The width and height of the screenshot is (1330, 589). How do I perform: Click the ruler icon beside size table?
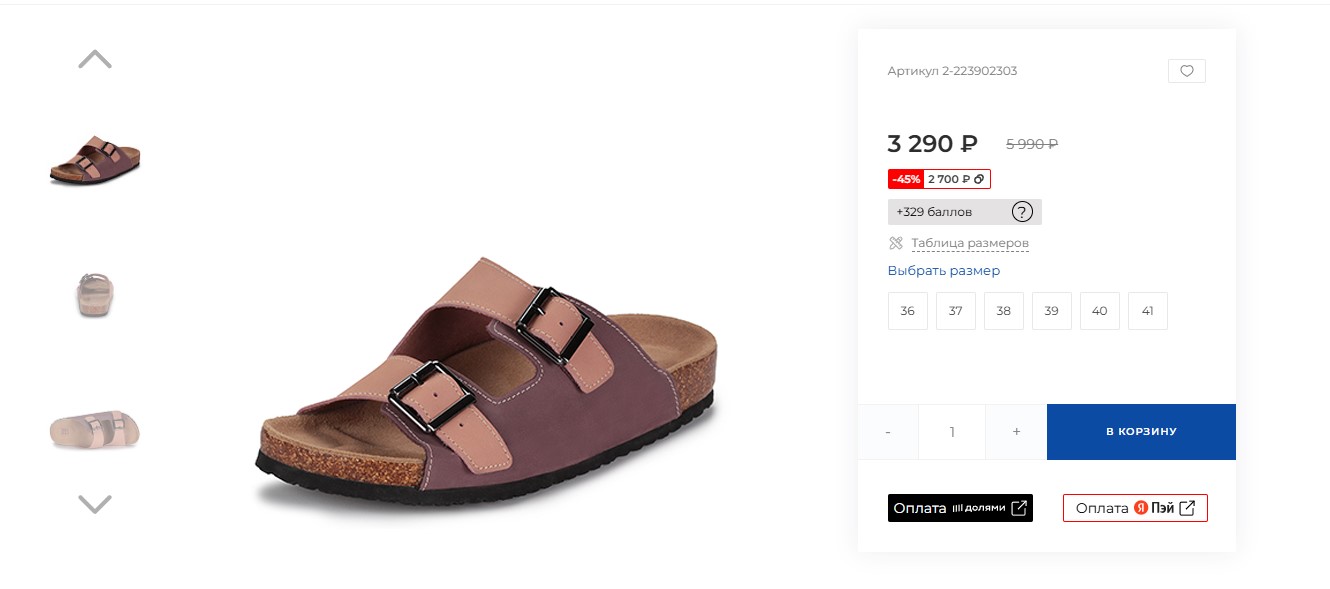pyautogui.click(x=895, y=243)
